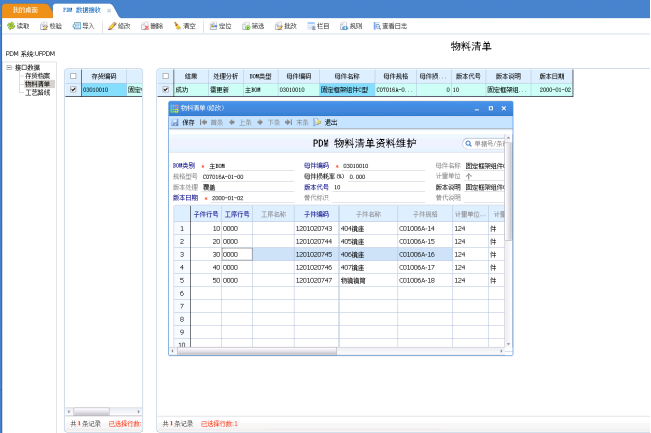Click the 版本代号 field with 10
Image resolution: width=651 pixels, height=433 pixels.
(x=378, y=188)
